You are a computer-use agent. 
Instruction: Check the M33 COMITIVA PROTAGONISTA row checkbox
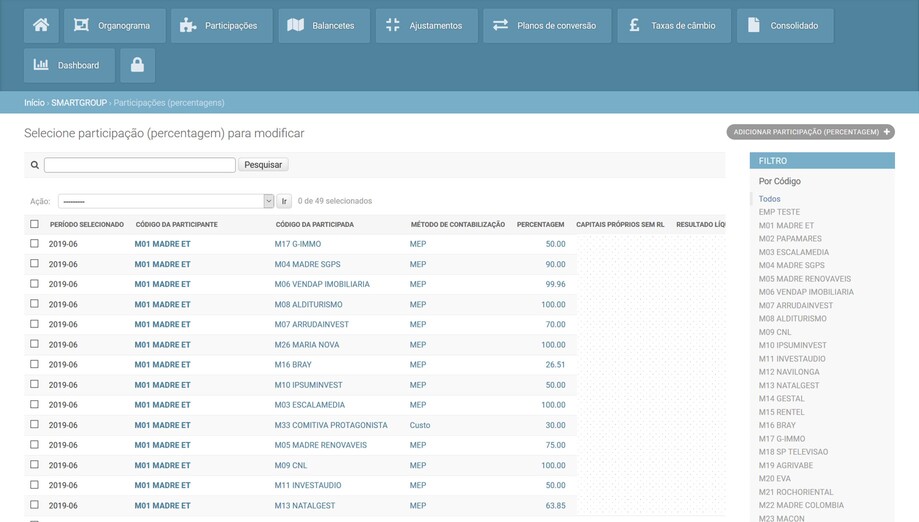(35, 424)
